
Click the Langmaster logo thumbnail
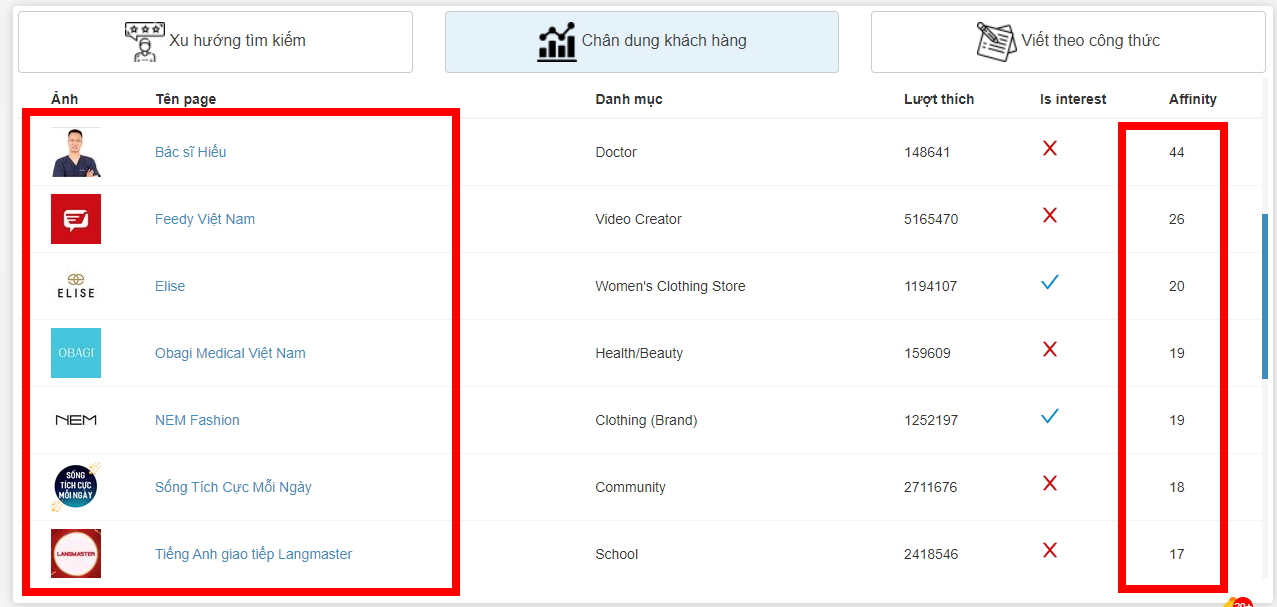coord(76,554)
